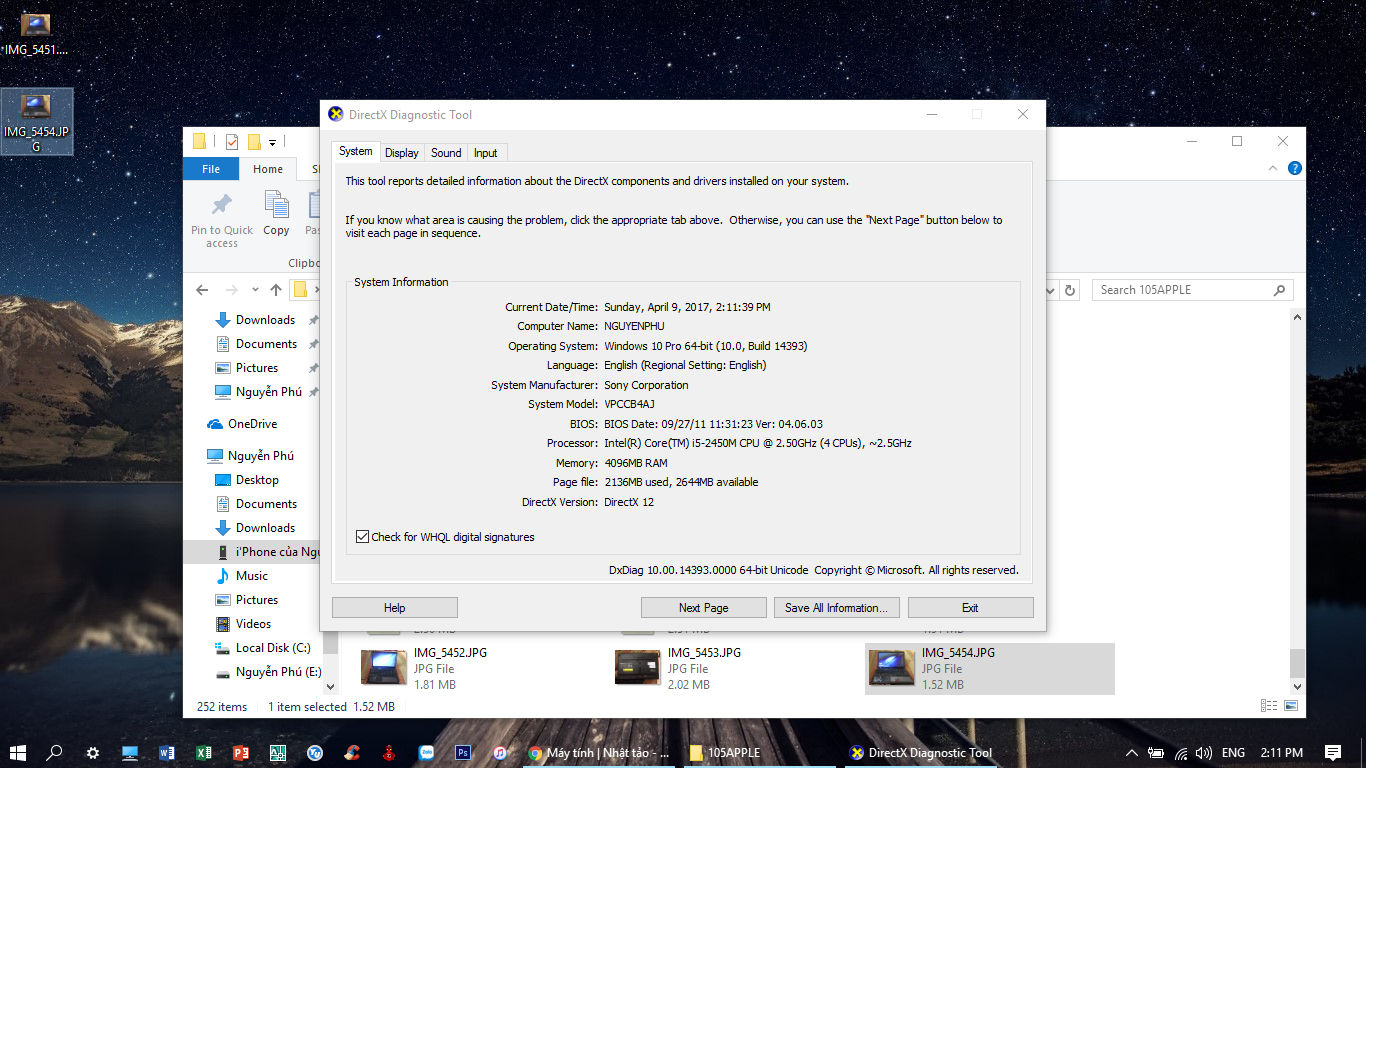Screen dimensions: 1388x1041
Task: Click Explorer file list scroll down arrow
Action: pos(1297,686)
